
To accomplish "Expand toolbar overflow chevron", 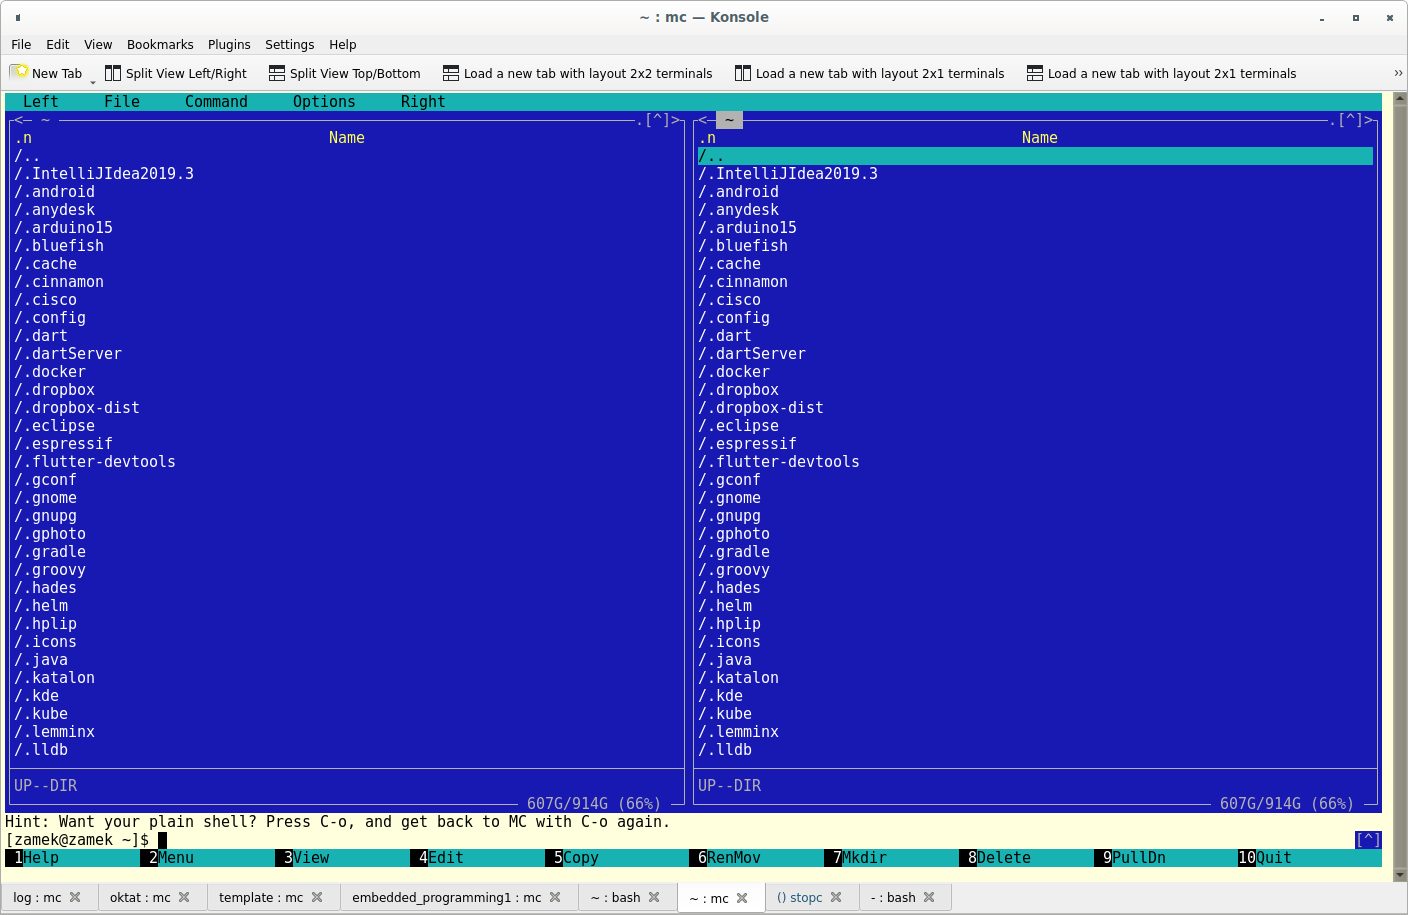I will [1397, 73].
